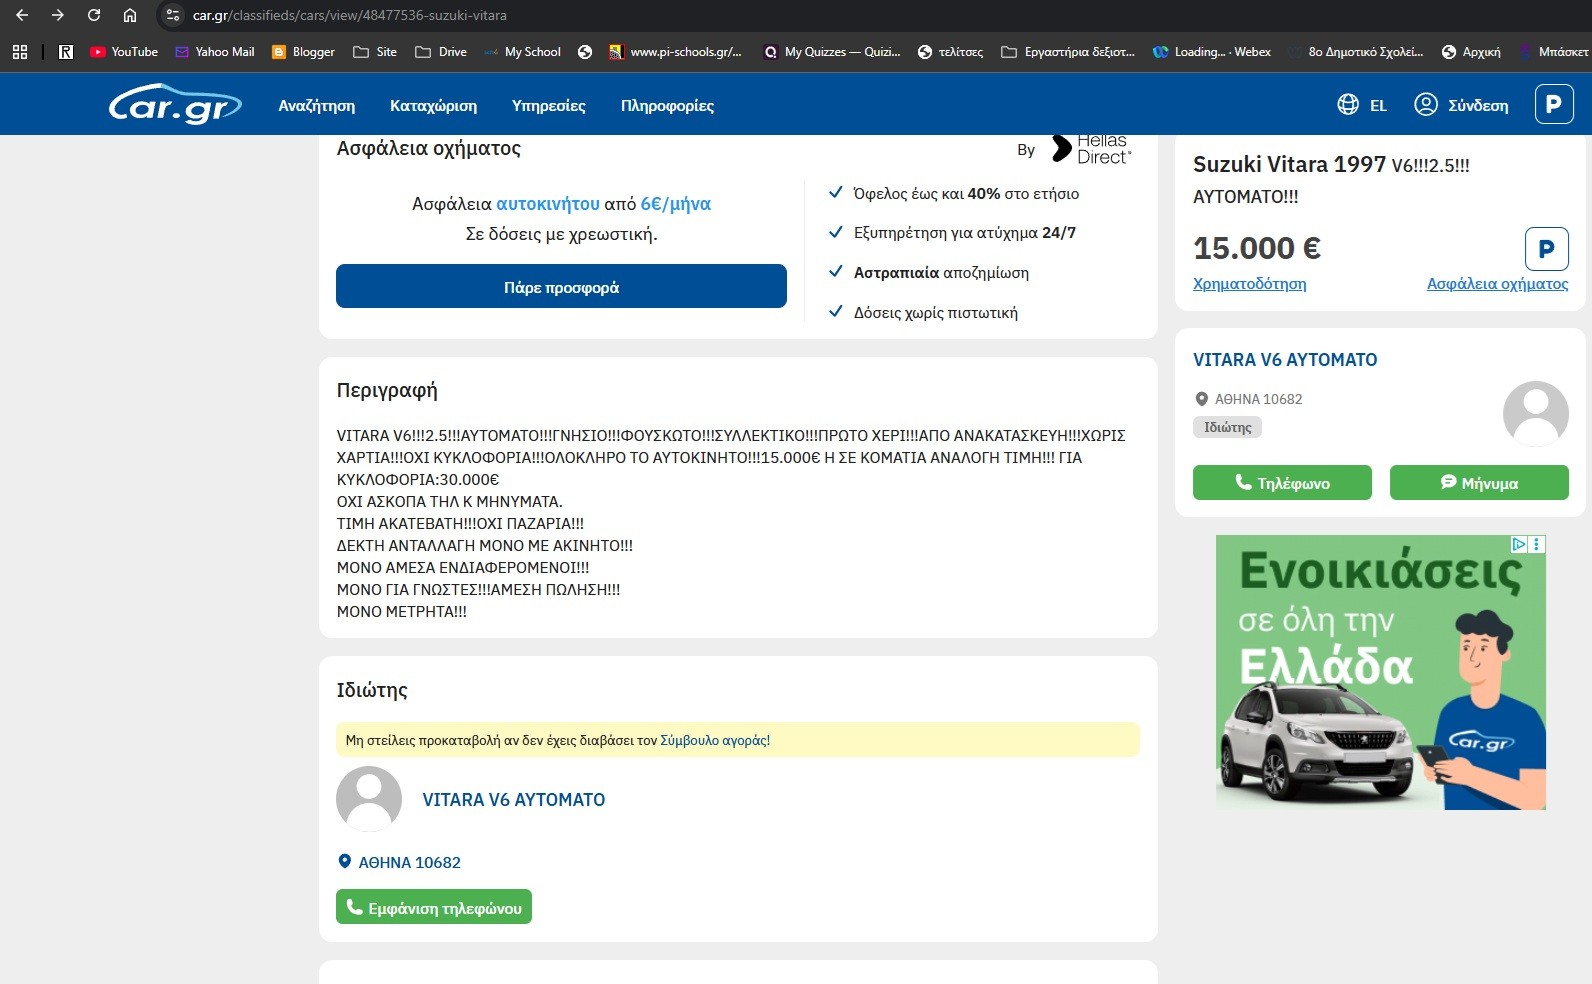Screen dimensions: 1592x984
Task: Open the τελίτσες bookmark
Action: point(951,52)
